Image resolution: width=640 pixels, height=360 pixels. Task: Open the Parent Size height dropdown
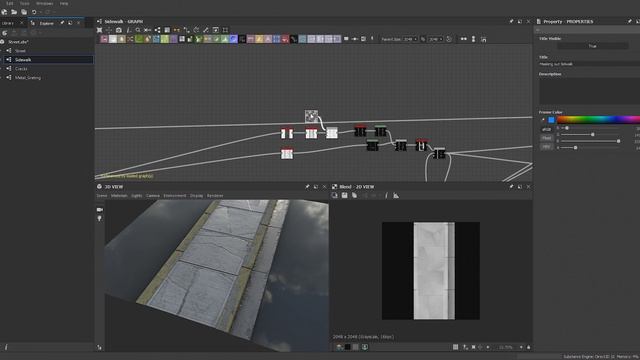(436, 40)
